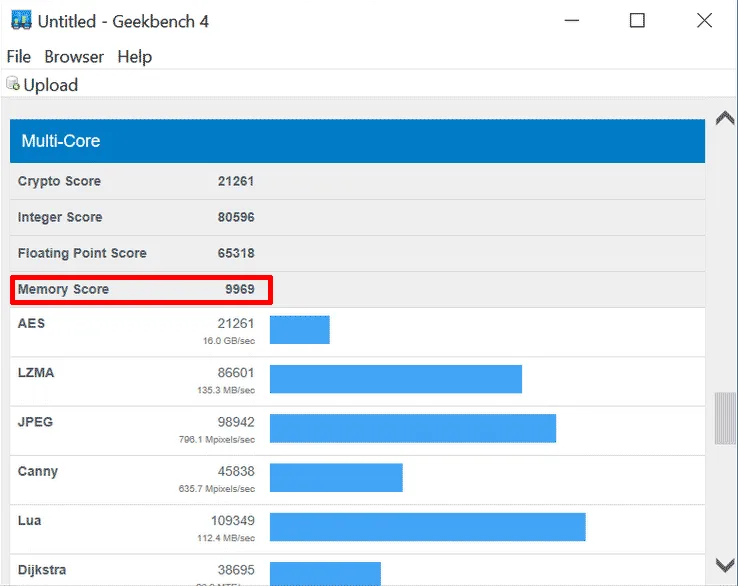Image resolution: width=738 pixels, height=586 pixels.
Task: Click the Dijkstra result bar
Action: [x=325, y=573]
